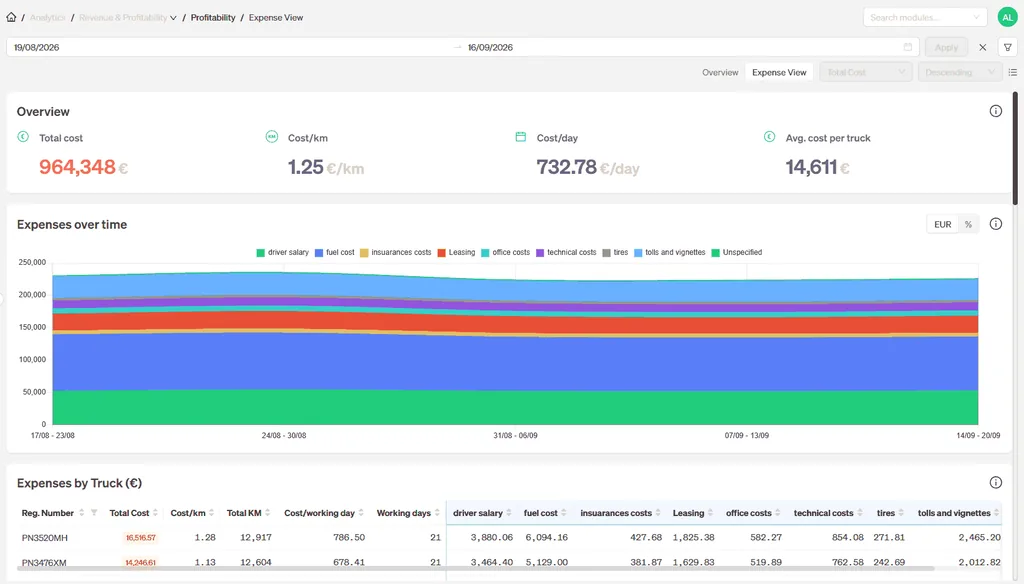Toggle the tires series in the legend

[x=615, y=252]
